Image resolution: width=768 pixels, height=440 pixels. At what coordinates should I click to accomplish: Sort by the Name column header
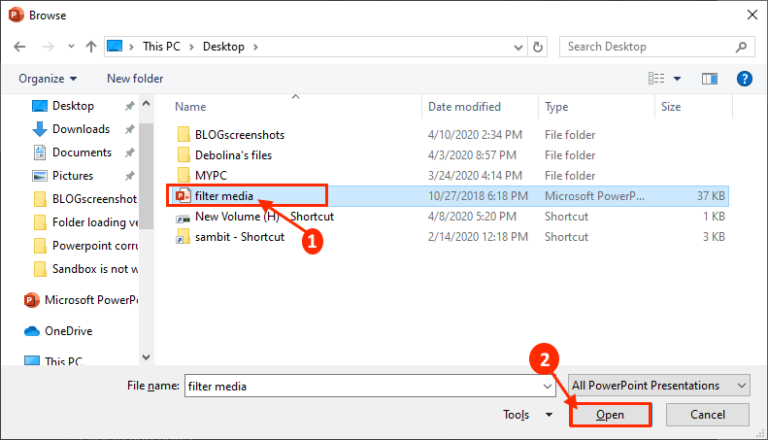(x=191, y=107)
